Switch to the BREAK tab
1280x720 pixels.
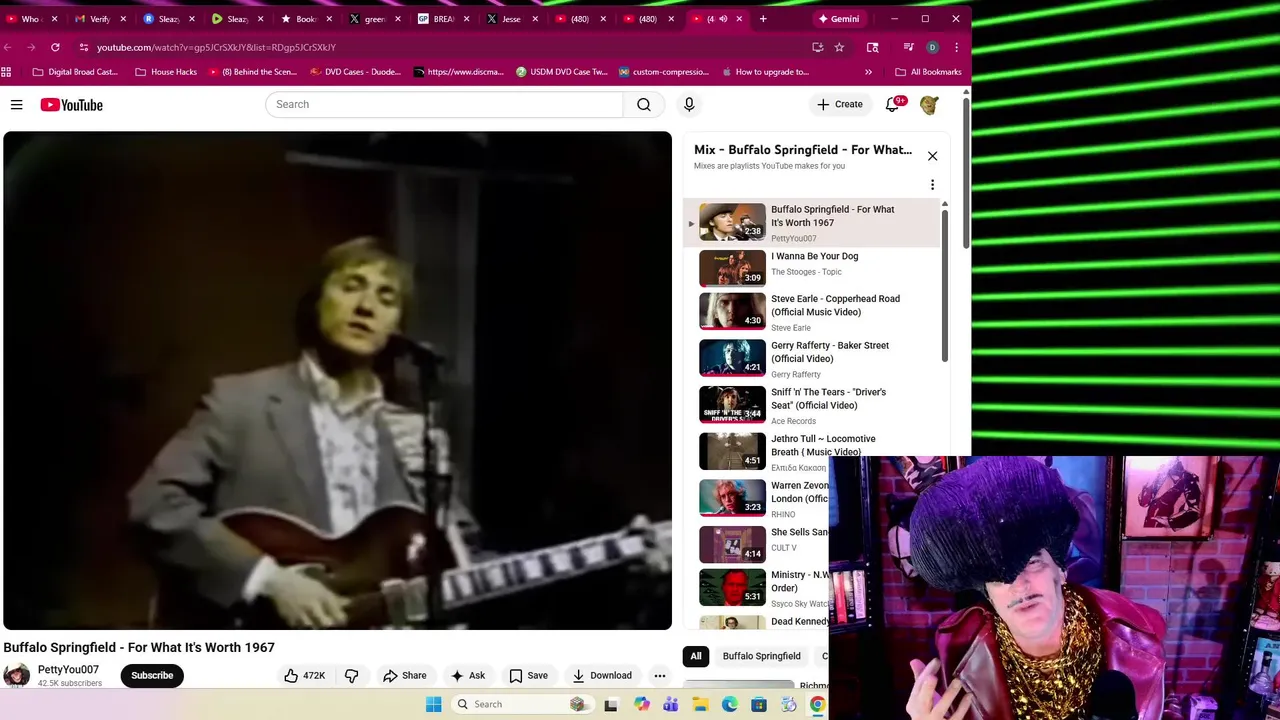click(x=441, y=19)
